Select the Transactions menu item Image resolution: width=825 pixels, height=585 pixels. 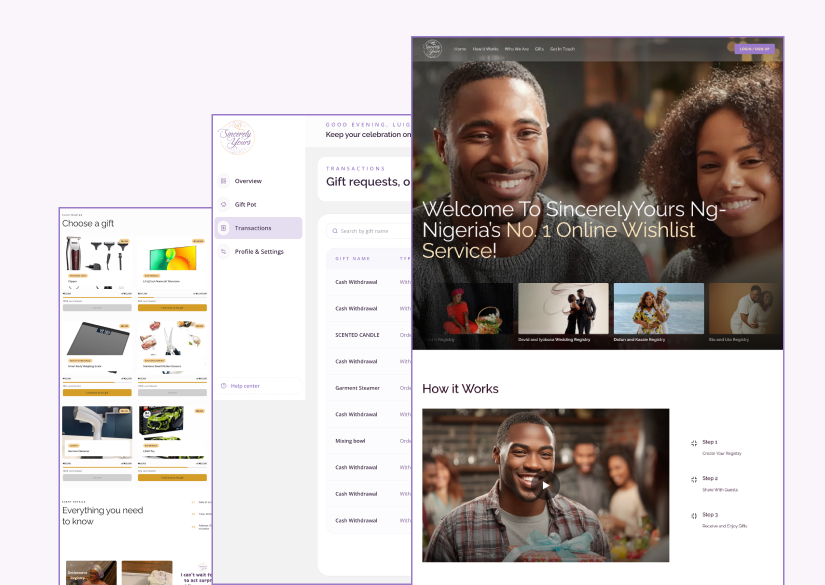258,228
